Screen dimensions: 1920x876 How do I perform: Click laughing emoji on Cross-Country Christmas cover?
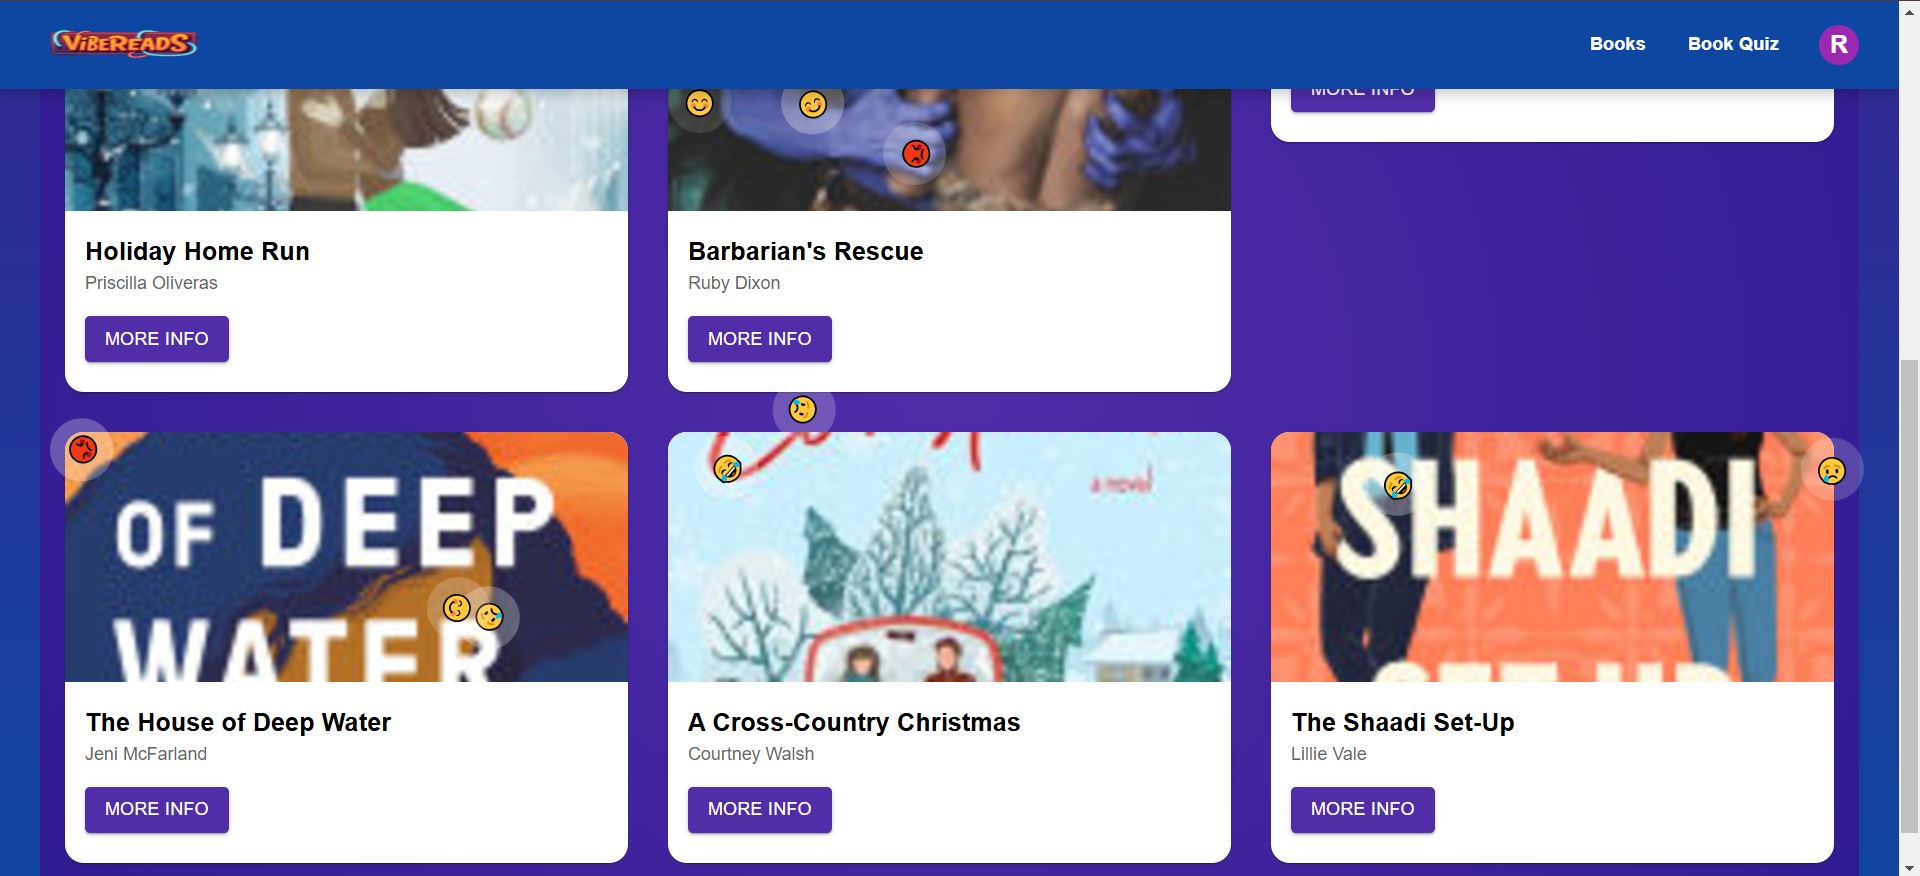[727, 468]
